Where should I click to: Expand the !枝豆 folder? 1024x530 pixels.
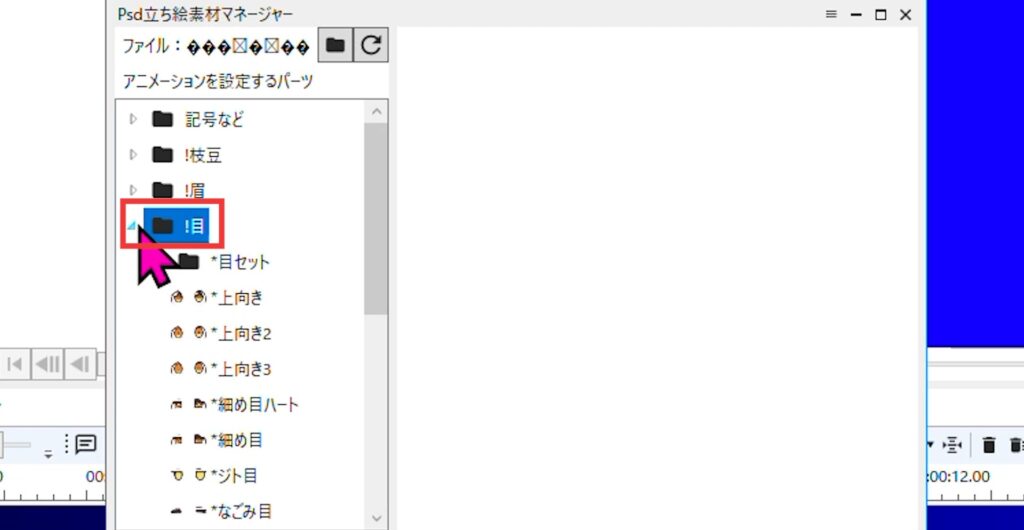[134, 155]
